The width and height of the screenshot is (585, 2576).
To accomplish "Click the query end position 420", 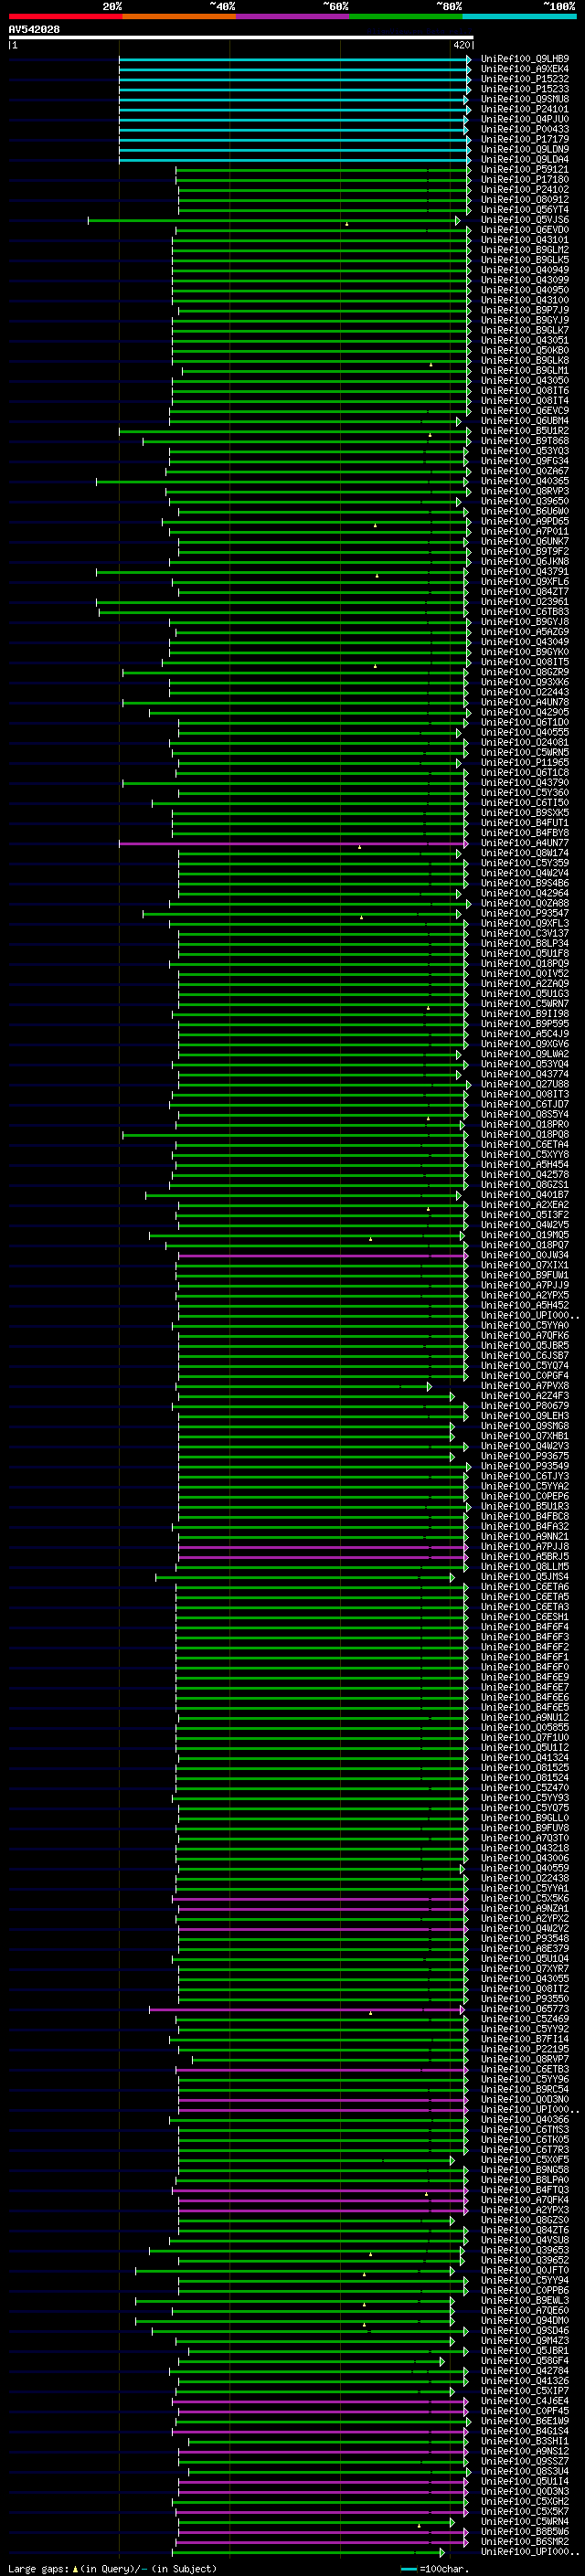I will point(461,46).
